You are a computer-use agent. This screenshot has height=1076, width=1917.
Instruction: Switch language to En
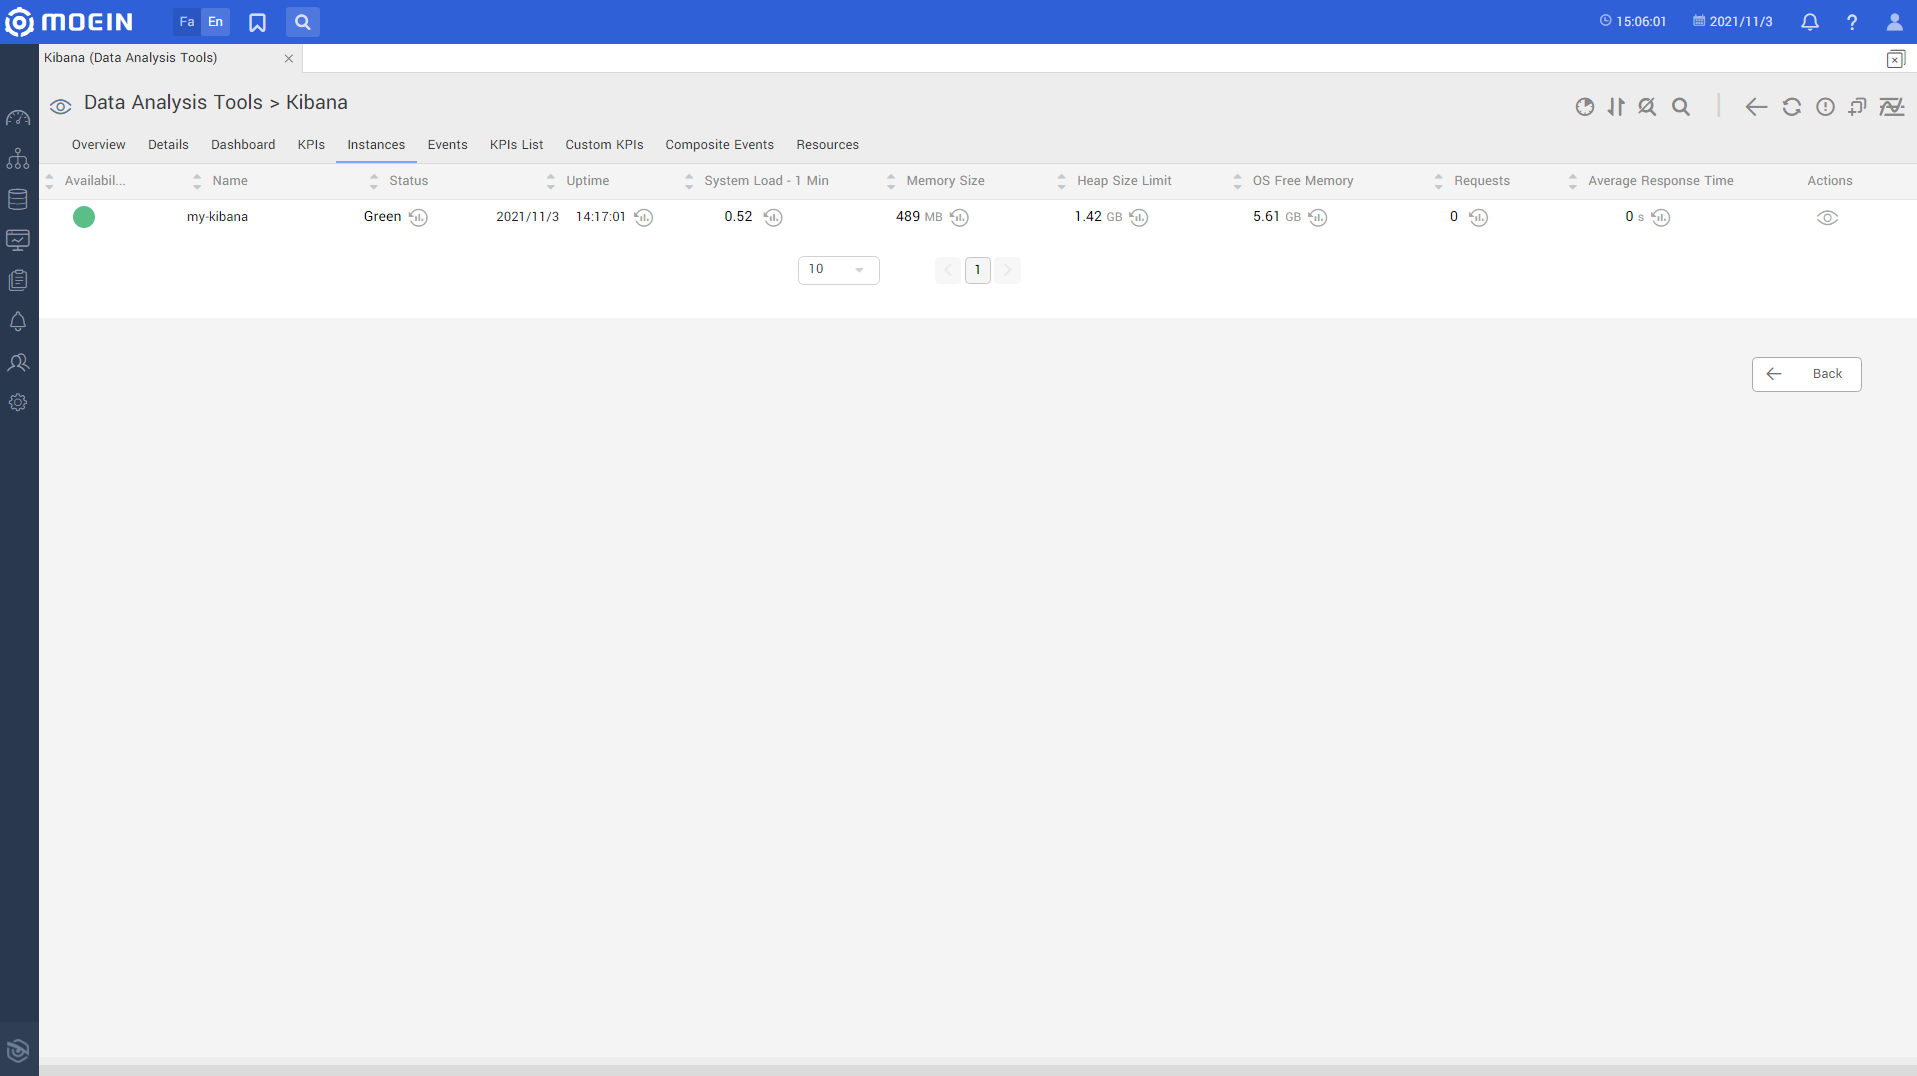(215, 21)
